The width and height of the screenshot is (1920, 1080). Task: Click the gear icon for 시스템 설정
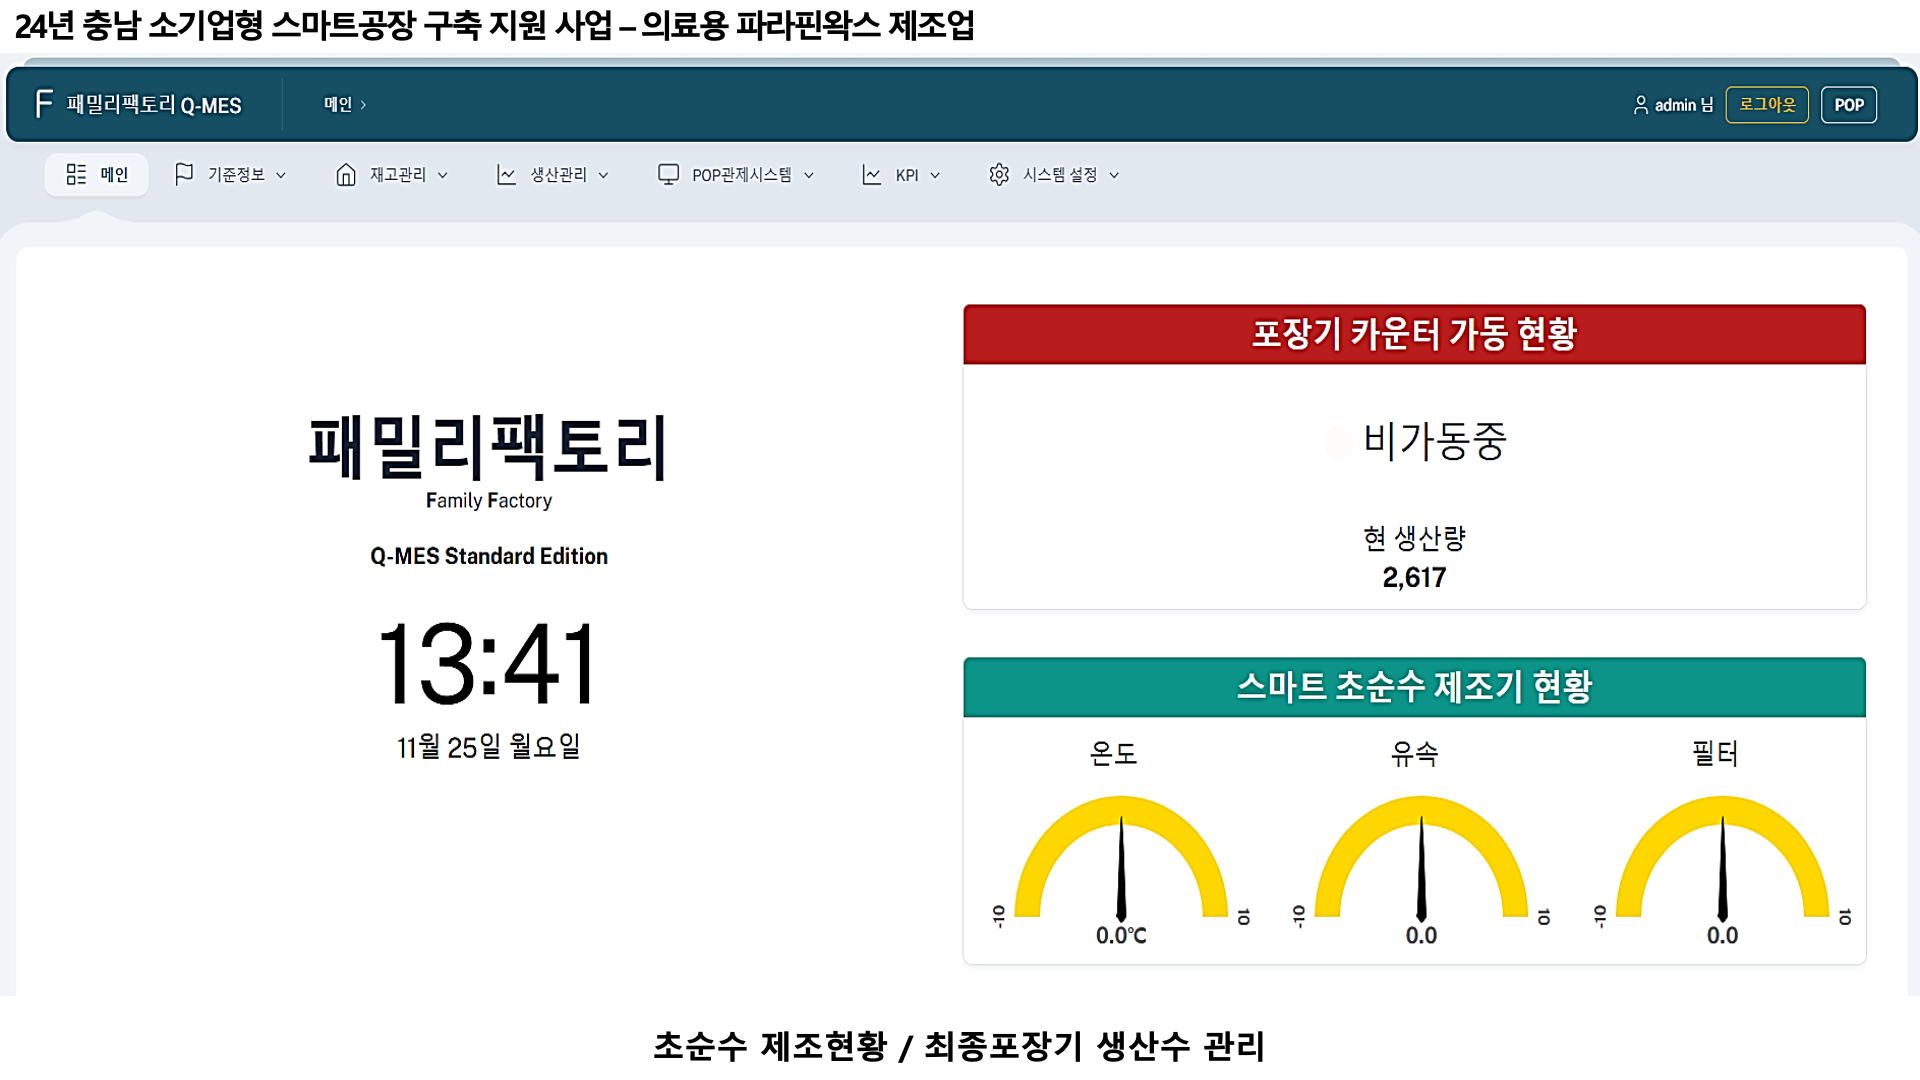(x=999, y=174)
